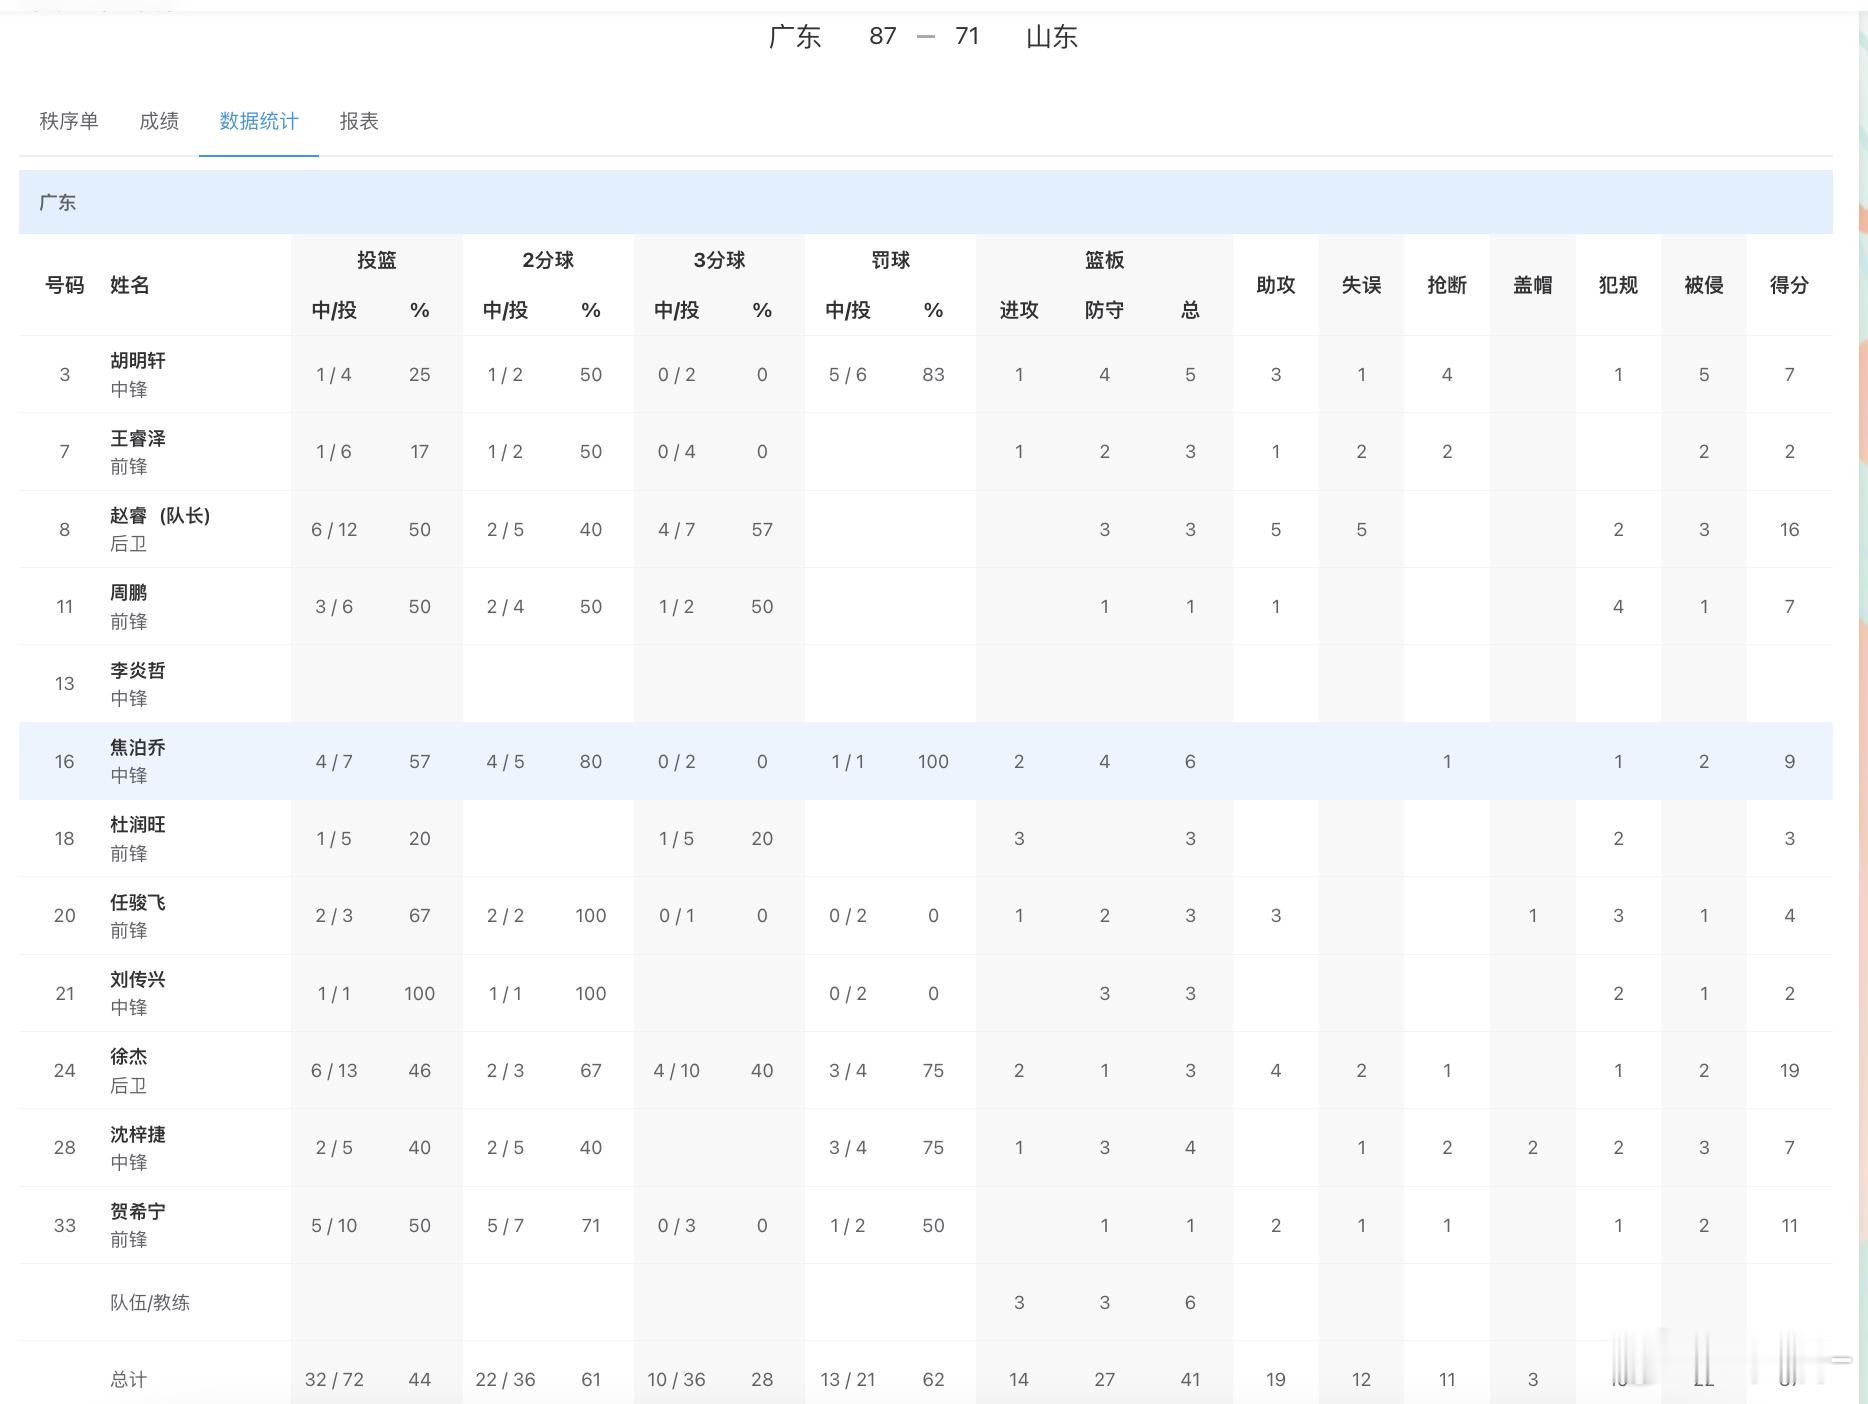
Task: Click 焦泊乔's two-pointers value 4 / 5
Action: click(x=505, y=761)
